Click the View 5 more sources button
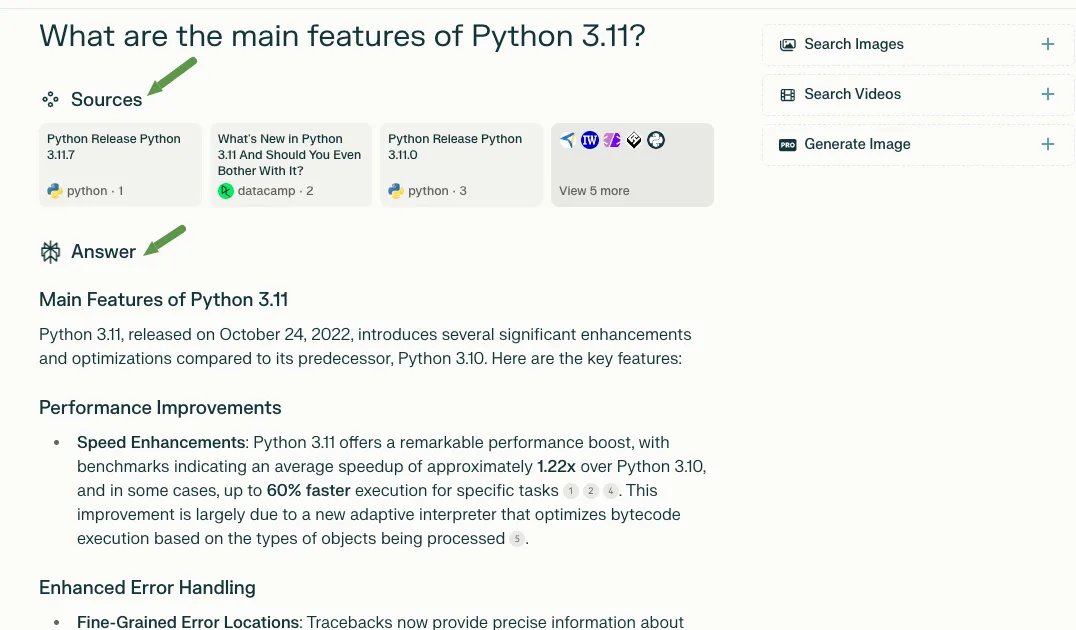1076x630 pixels. click(x=594, y=191)
